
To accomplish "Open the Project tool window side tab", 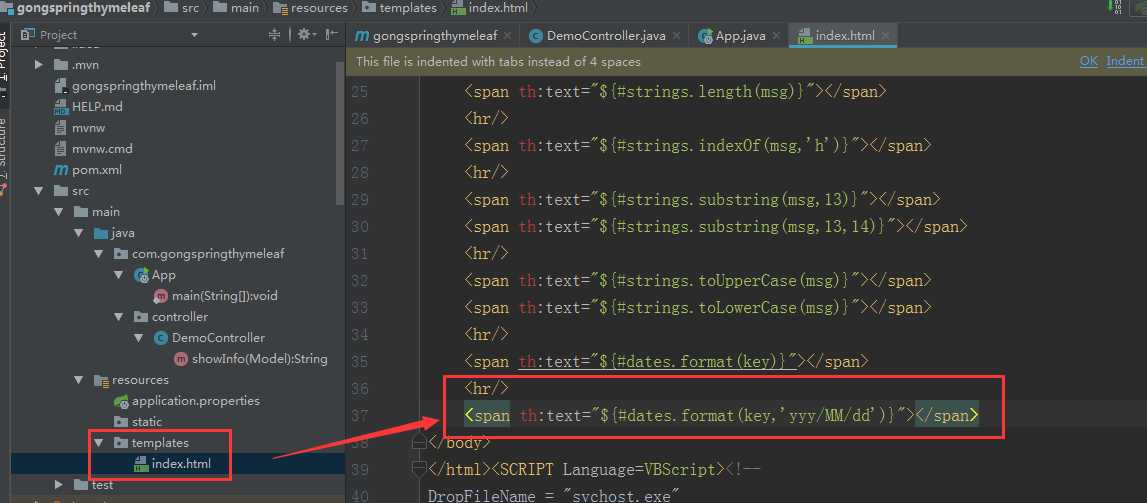I will [4, 58].
